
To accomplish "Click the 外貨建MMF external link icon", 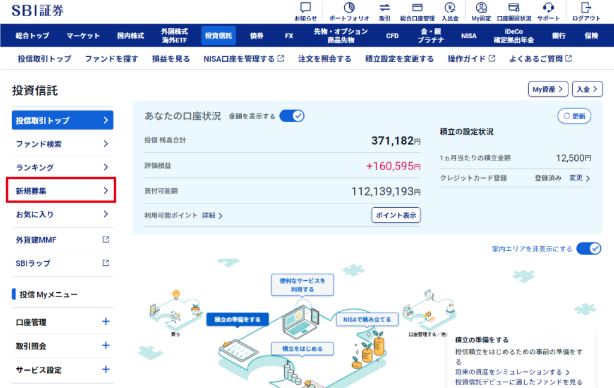I will point(106,239).
